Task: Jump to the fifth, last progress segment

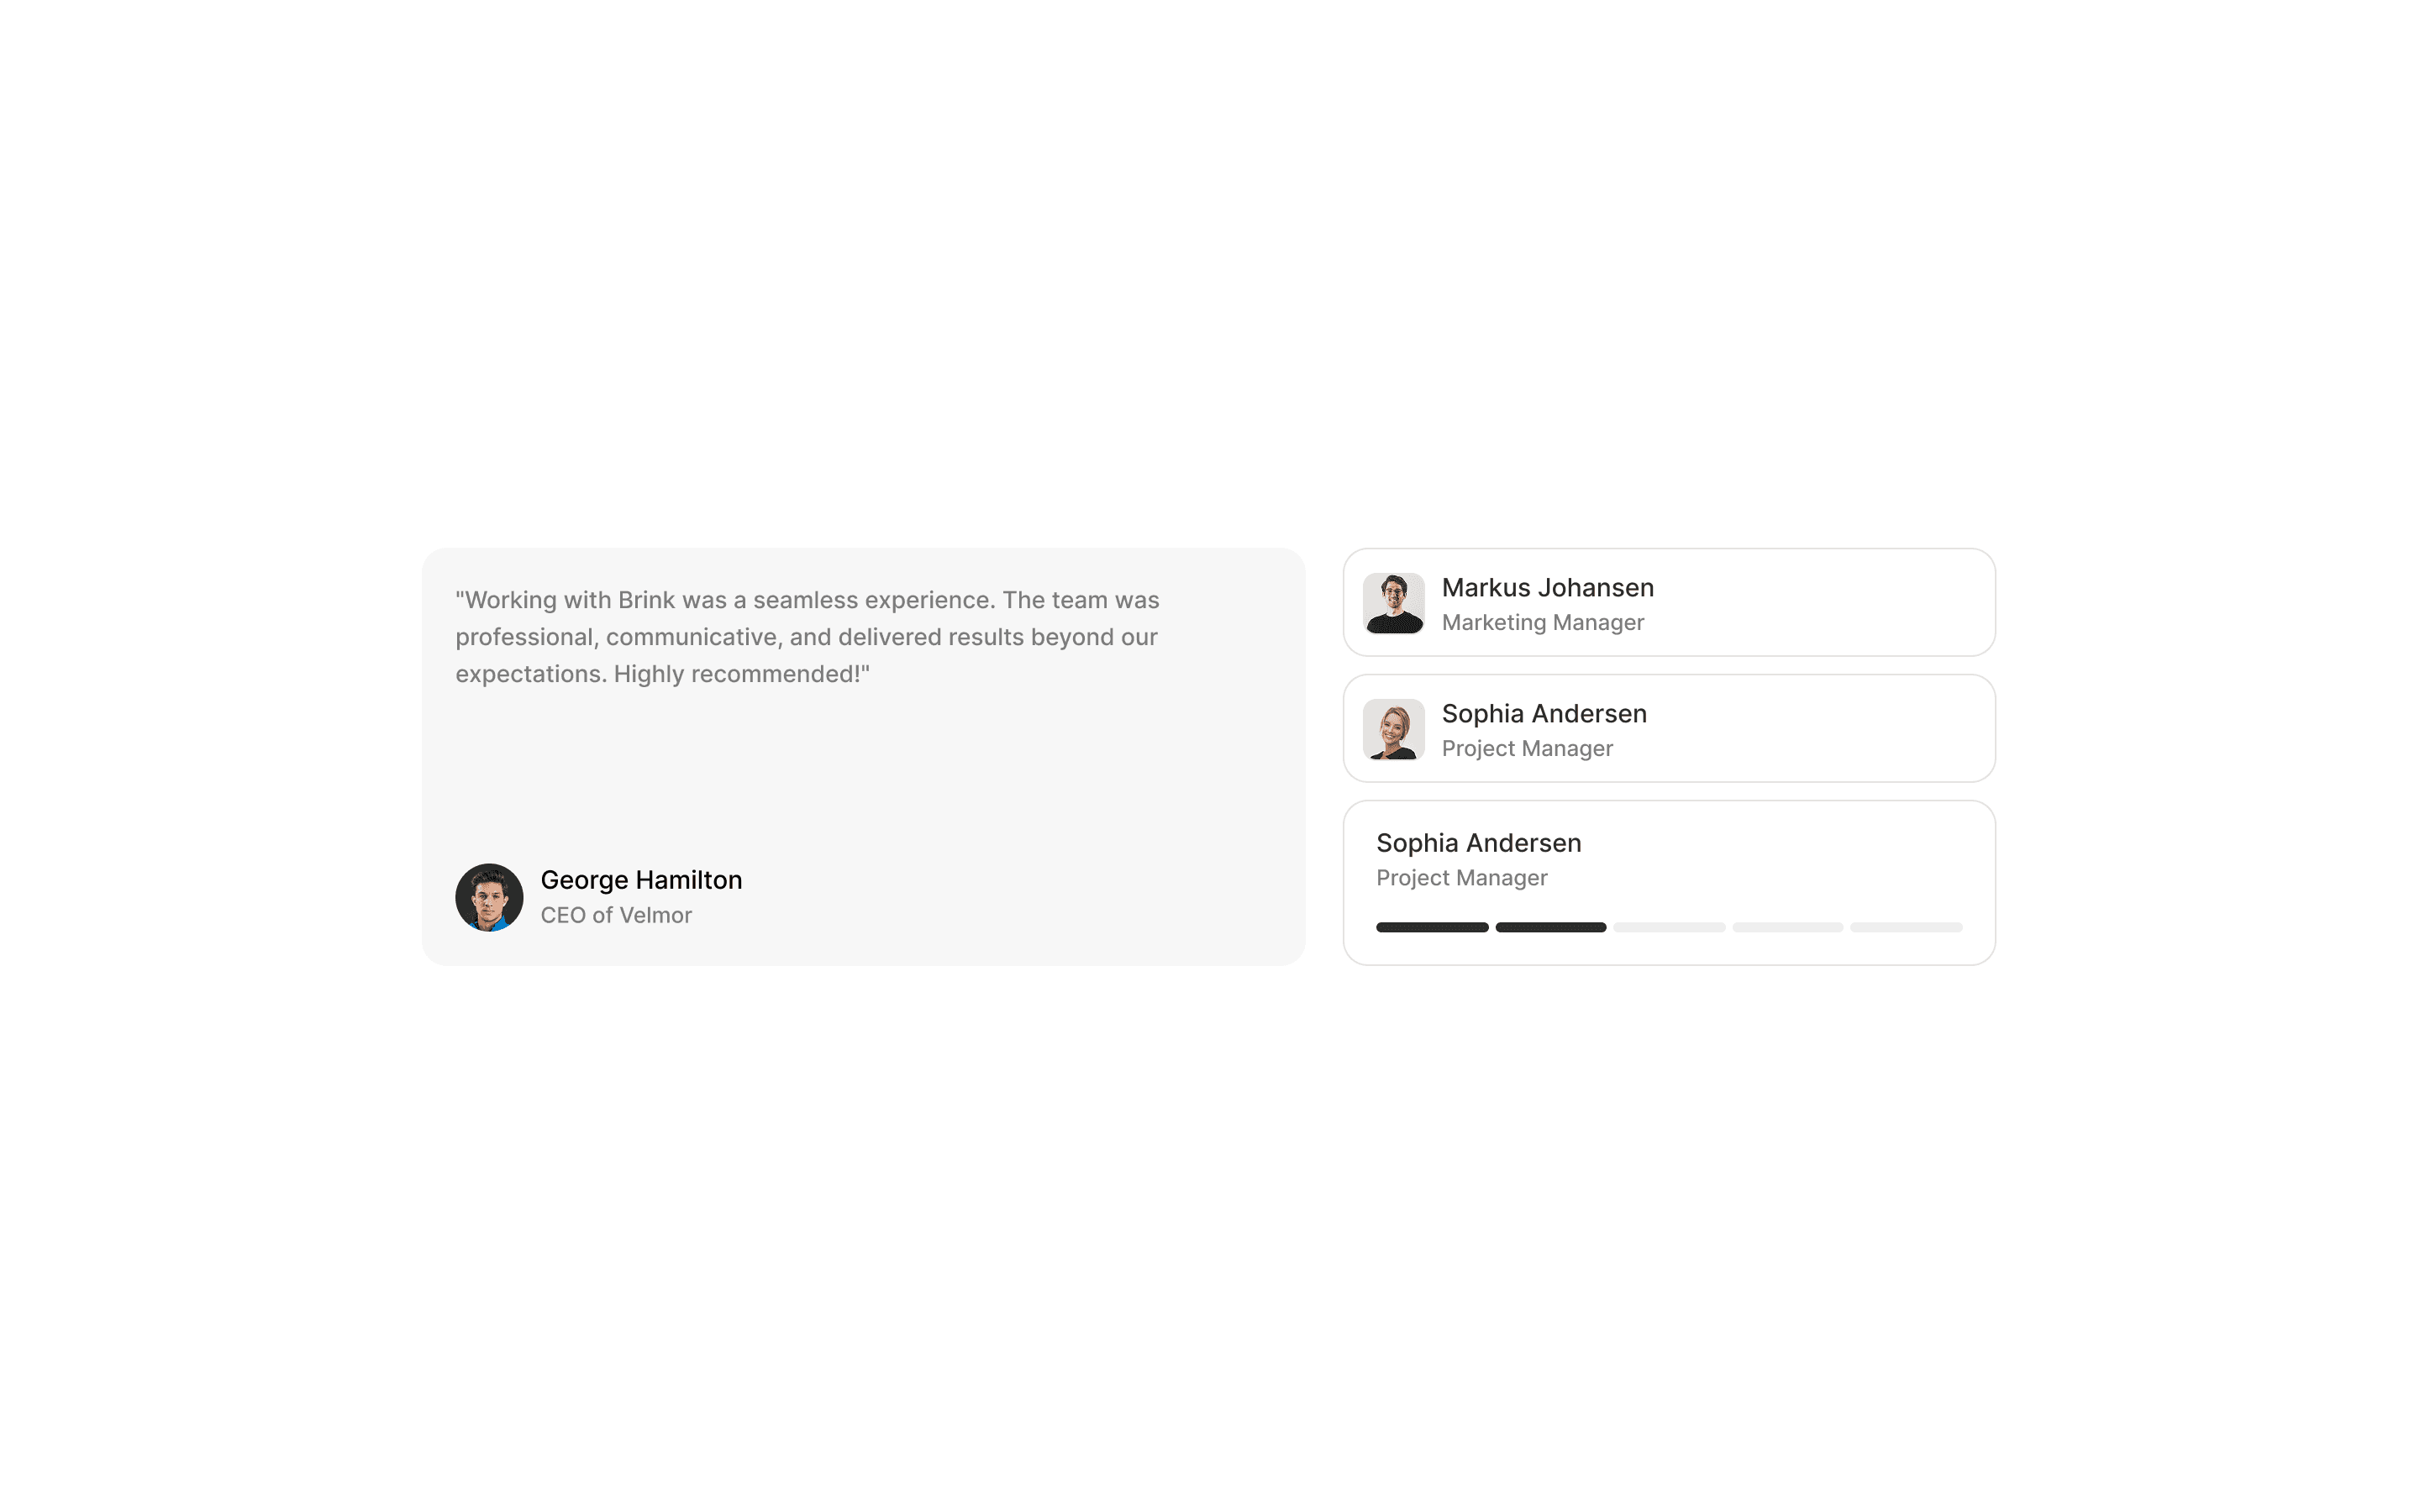Action: pyautogui.click(x=1905, y=927)
